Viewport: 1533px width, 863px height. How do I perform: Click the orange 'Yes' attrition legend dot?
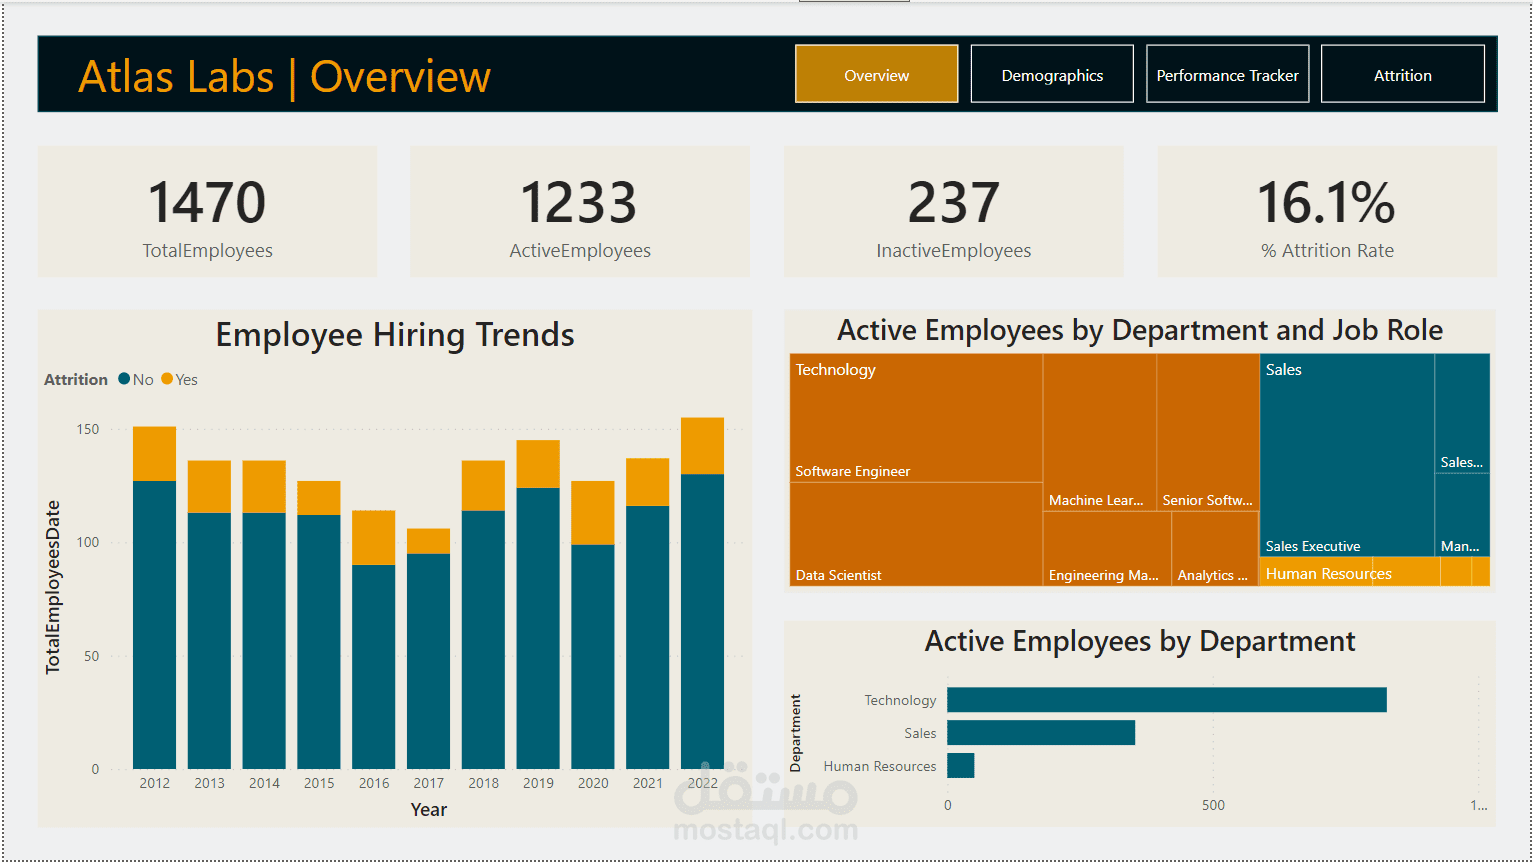tap(167, 379)
